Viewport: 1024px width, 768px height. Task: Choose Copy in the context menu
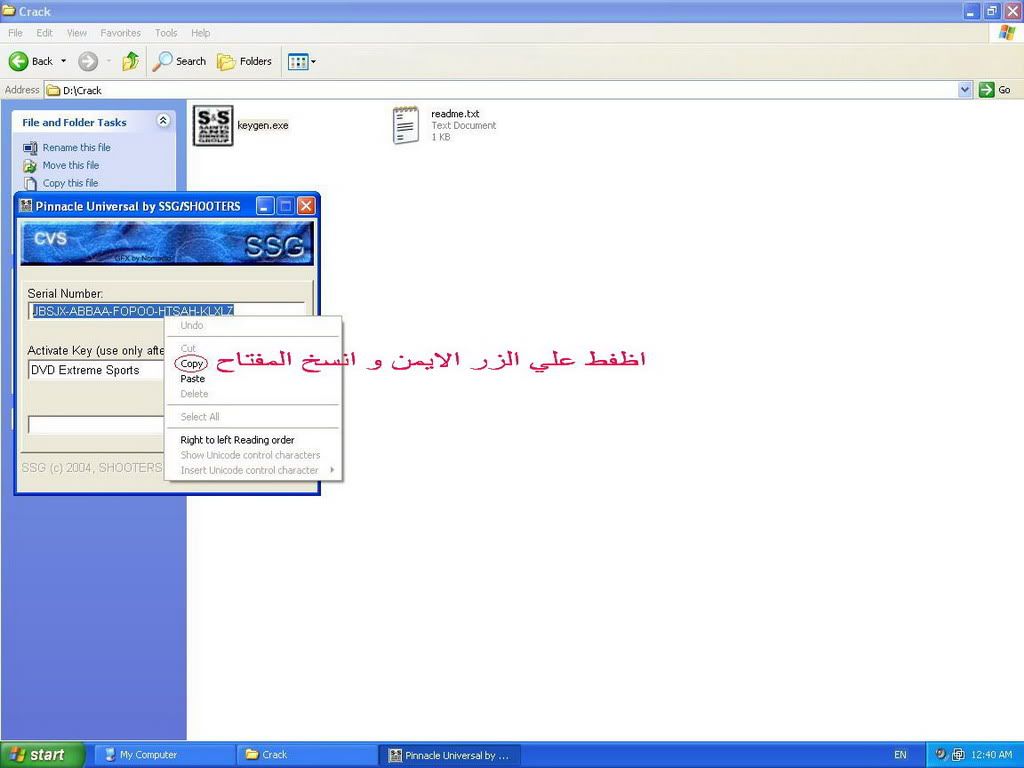click(191, 364)
